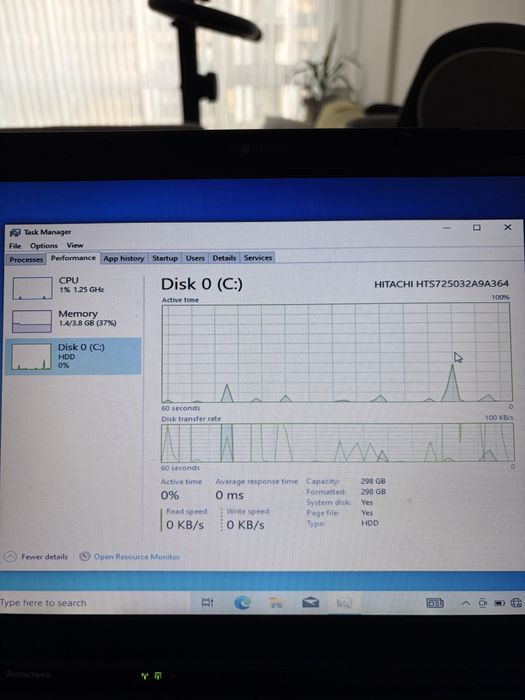Click the Task Manager taskbar icon

coord(344,603)
